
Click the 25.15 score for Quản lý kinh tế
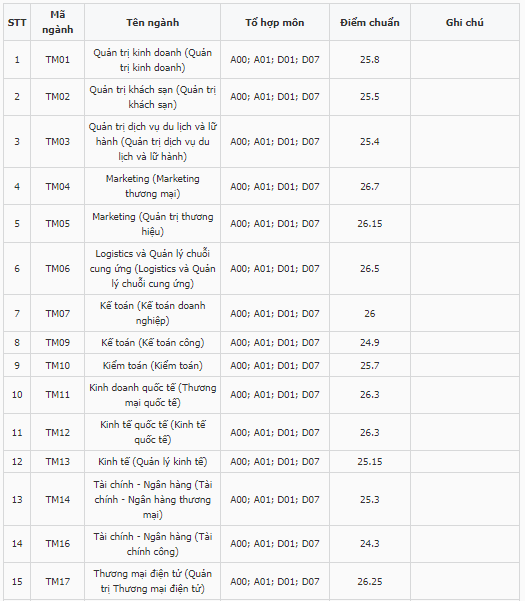click(x=370, y=461)
